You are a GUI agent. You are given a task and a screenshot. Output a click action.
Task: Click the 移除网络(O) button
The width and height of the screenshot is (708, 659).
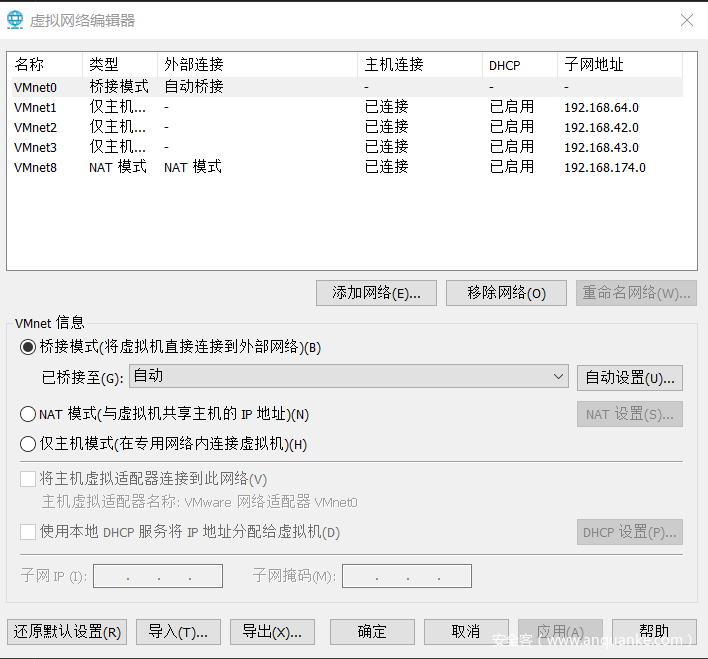coord(507,293)
